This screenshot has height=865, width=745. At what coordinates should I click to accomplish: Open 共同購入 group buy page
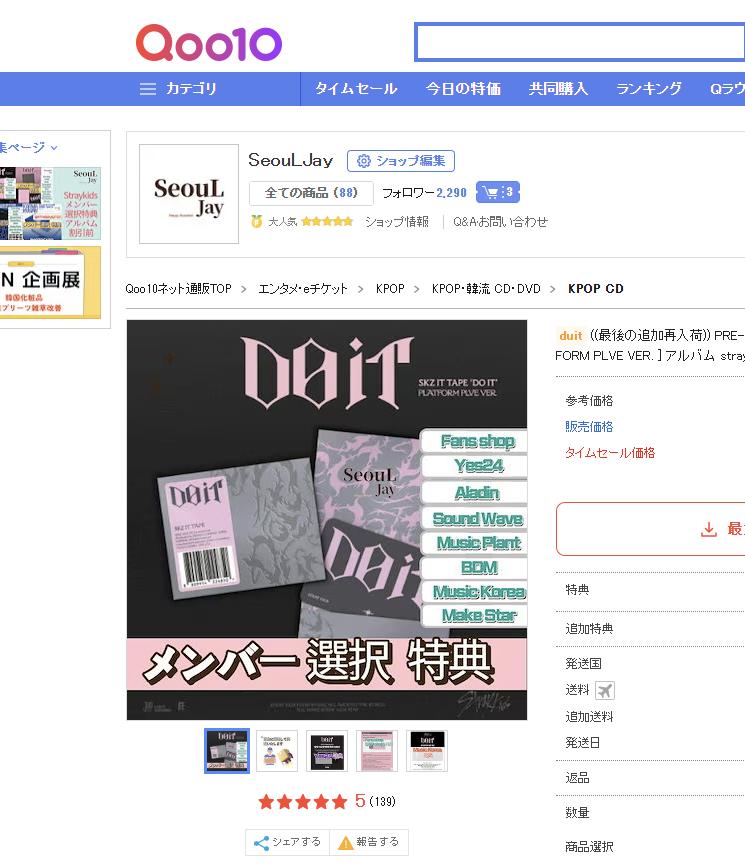click(558, 89)
